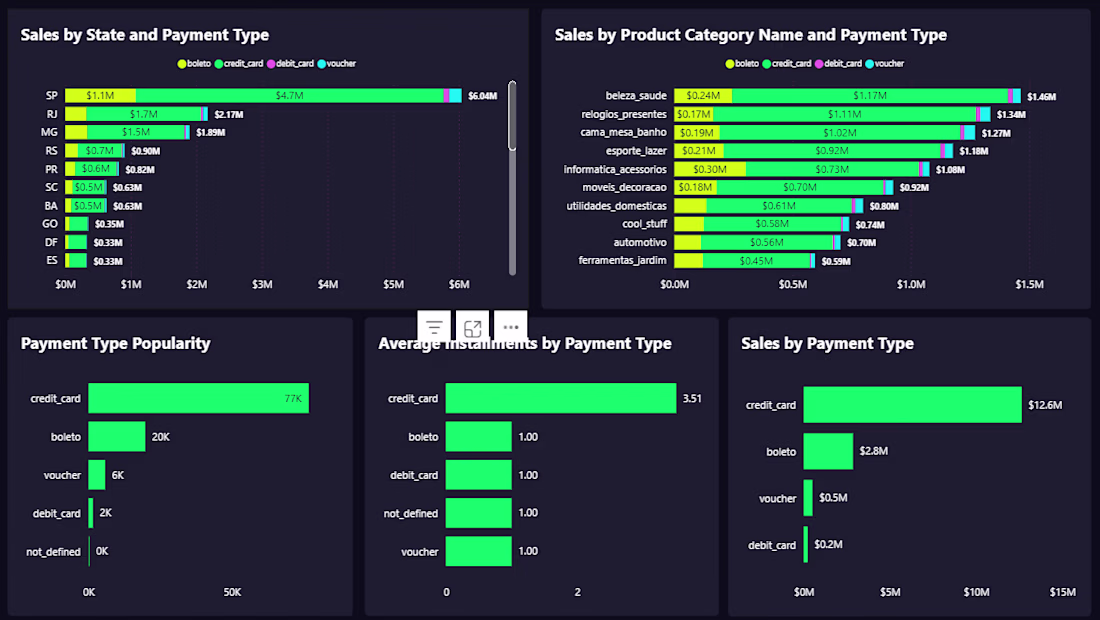The height and width of the screenshot is (620, 1100).
Task: Select informatica_acessorios boleto segment $0.30M
Action: tap(710, 169)
